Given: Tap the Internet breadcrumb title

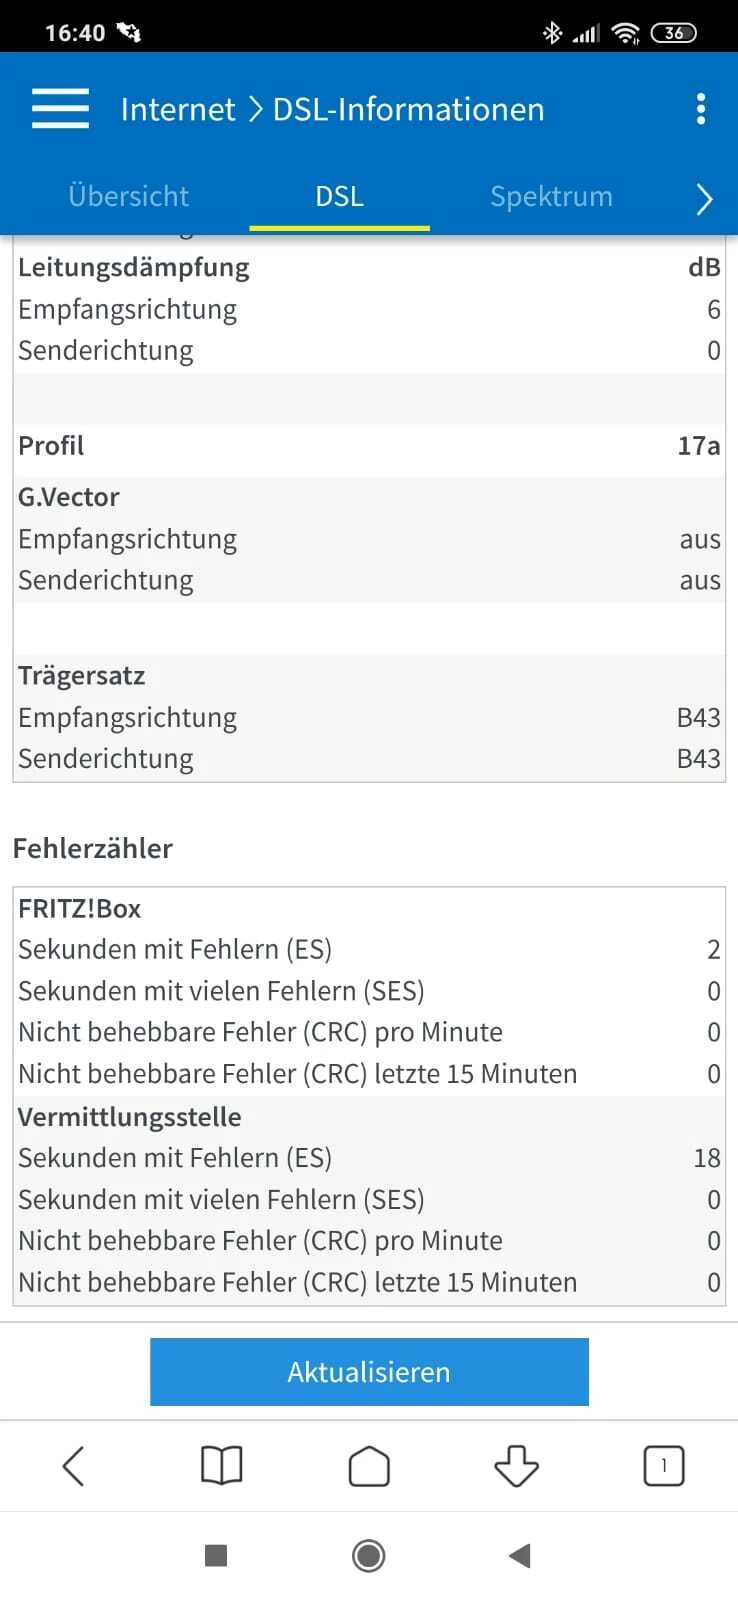Looking at the screenshot, I should (178, 109).
